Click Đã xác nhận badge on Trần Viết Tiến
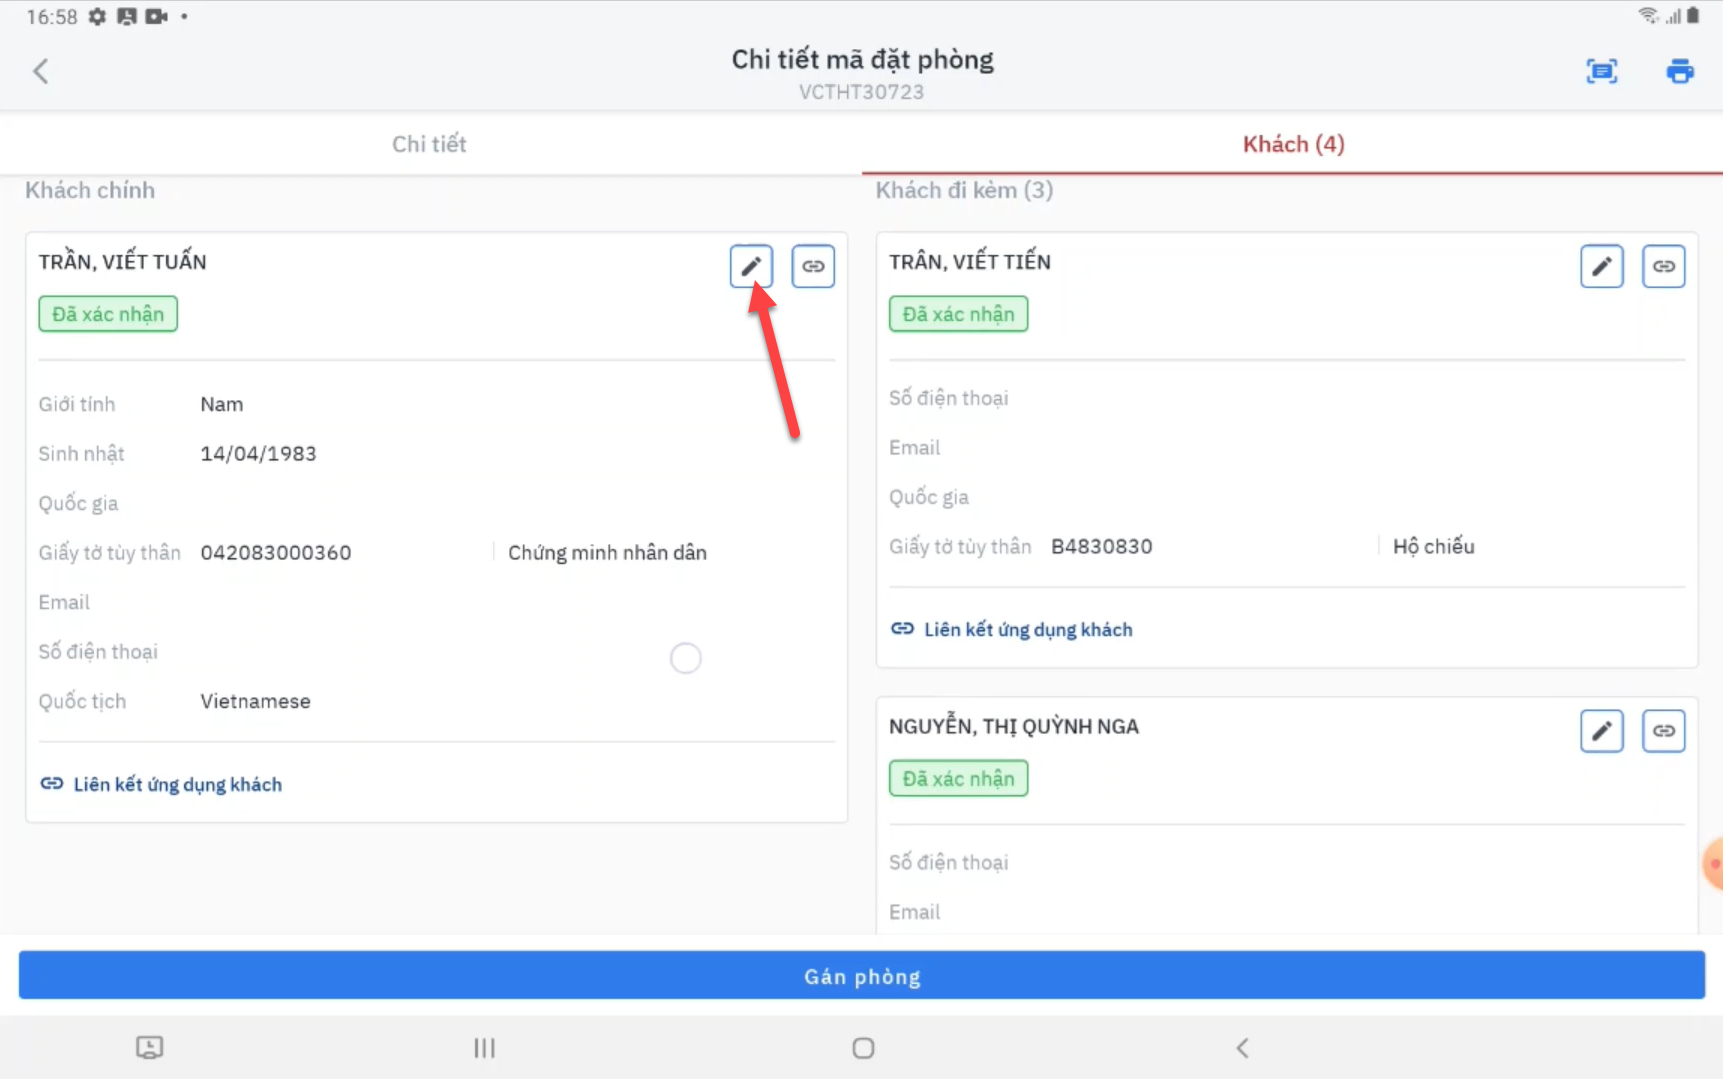This screenshot has height=1079, width=1723. tap(958, 314)
